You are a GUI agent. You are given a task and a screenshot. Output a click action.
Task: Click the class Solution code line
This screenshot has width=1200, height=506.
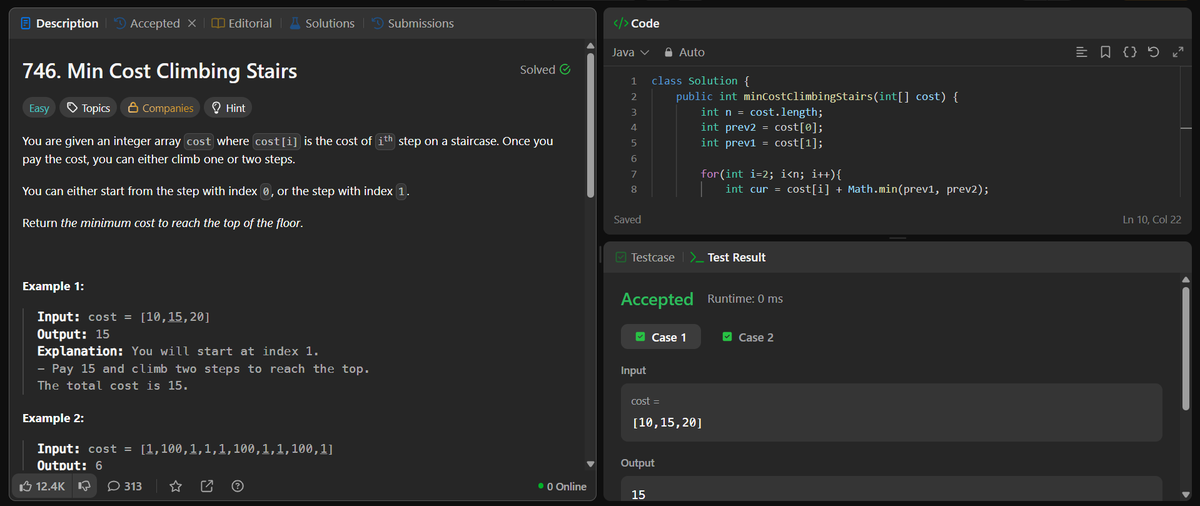(698, 80)
